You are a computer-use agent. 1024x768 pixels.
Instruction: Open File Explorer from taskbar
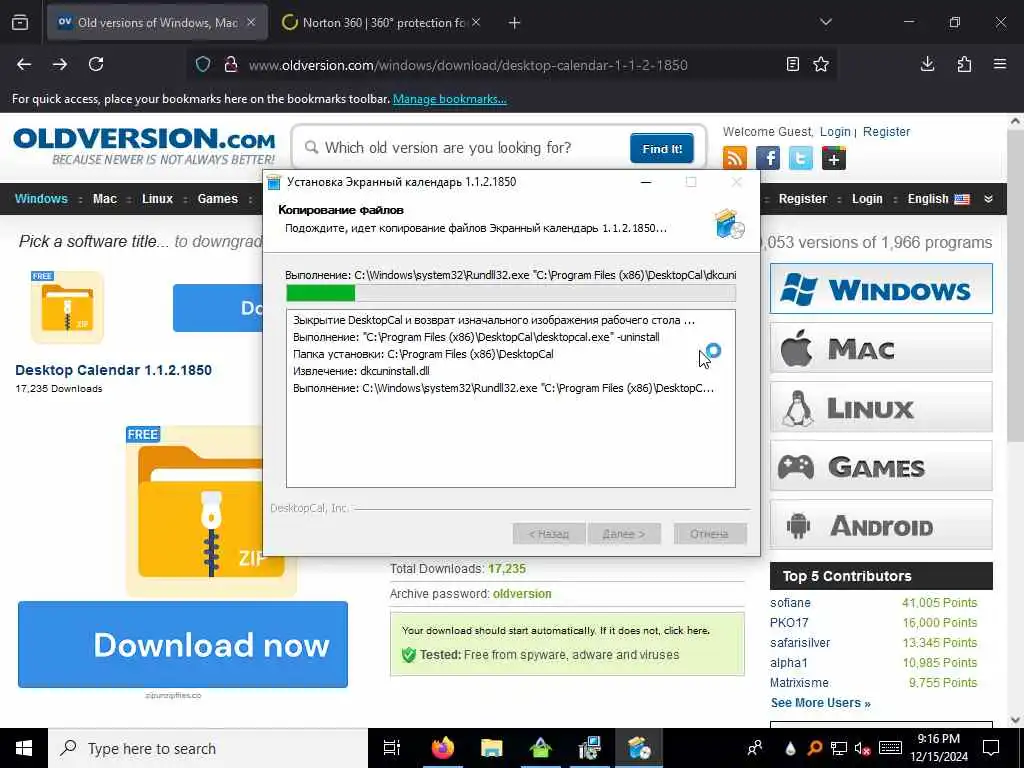click(491, 748)
